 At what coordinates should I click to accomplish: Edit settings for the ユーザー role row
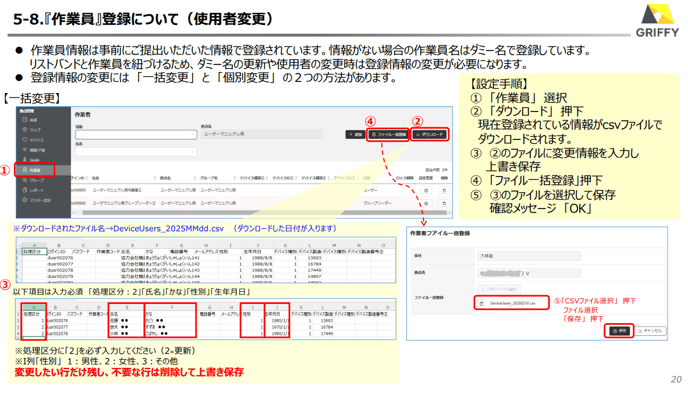pos(426,190)
